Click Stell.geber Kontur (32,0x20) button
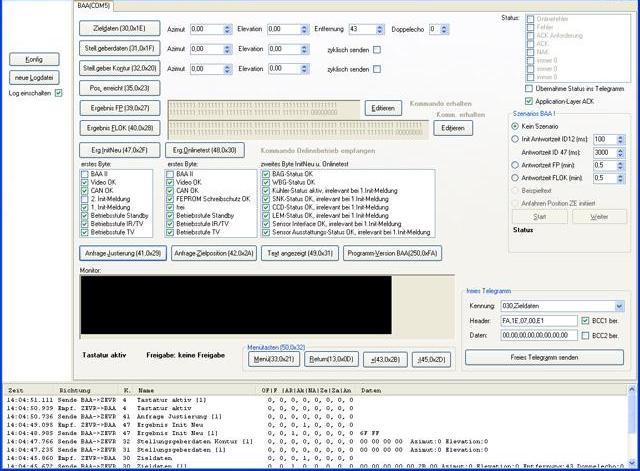The width and height of the screenshot is (640, 471). [x=120, y=68]
